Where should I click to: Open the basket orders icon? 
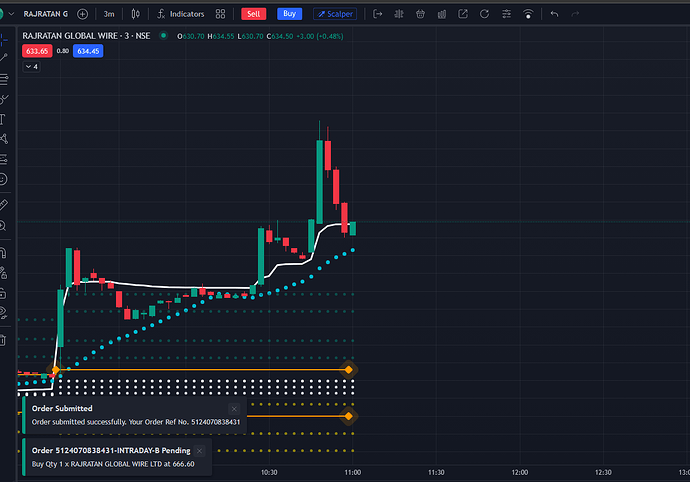click(420, 14)
